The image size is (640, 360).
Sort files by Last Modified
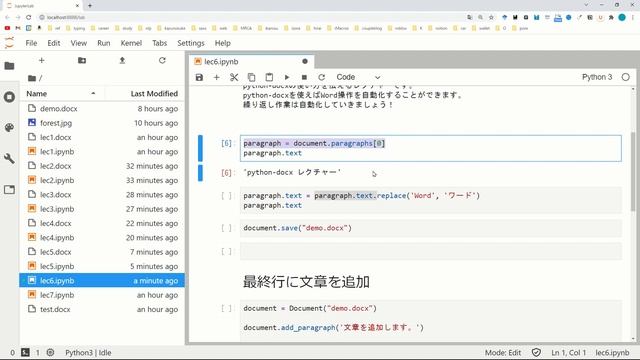[144, 93]
